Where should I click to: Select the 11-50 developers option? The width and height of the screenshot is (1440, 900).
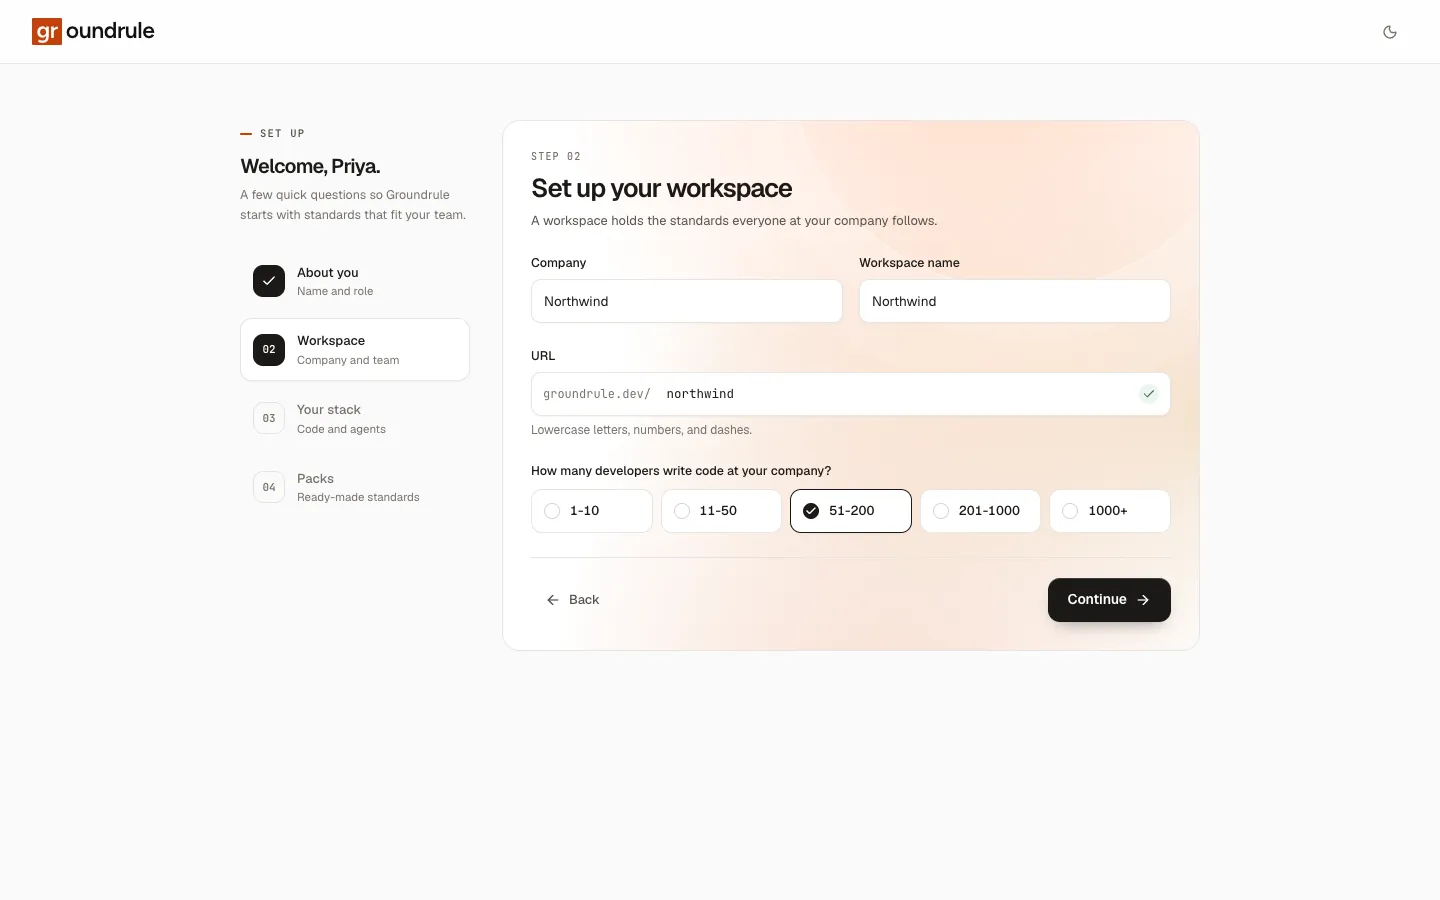coord(721,511)
